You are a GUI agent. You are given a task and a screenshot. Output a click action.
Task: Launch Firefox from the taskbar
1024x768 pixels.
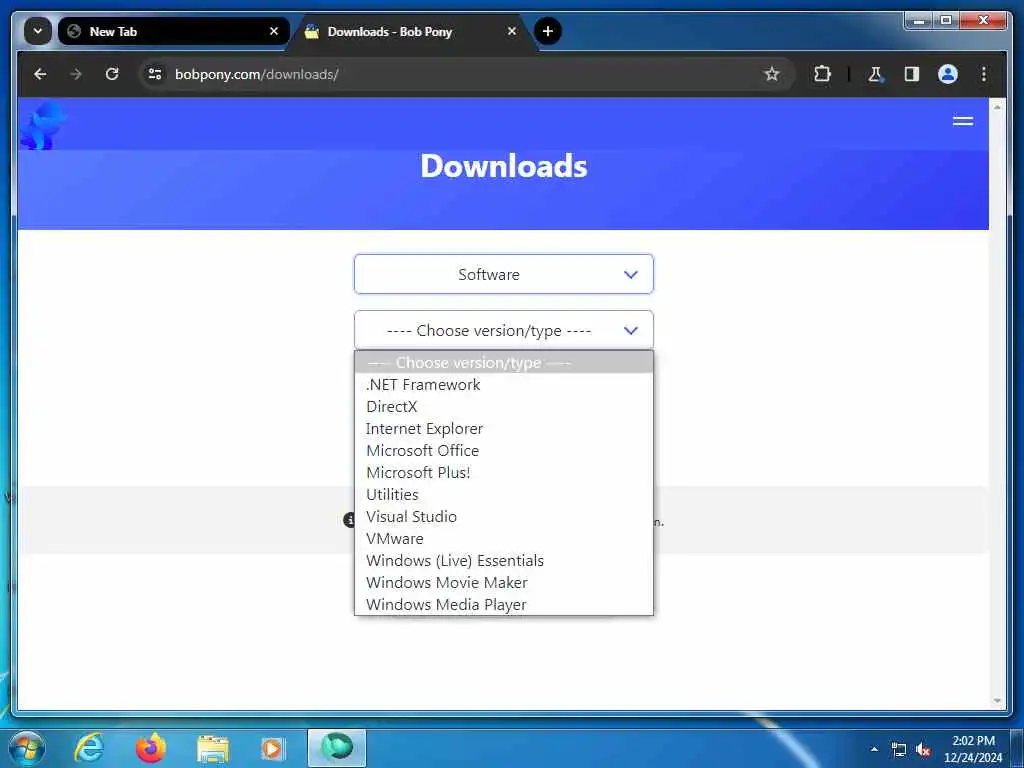tap(151, 748)
